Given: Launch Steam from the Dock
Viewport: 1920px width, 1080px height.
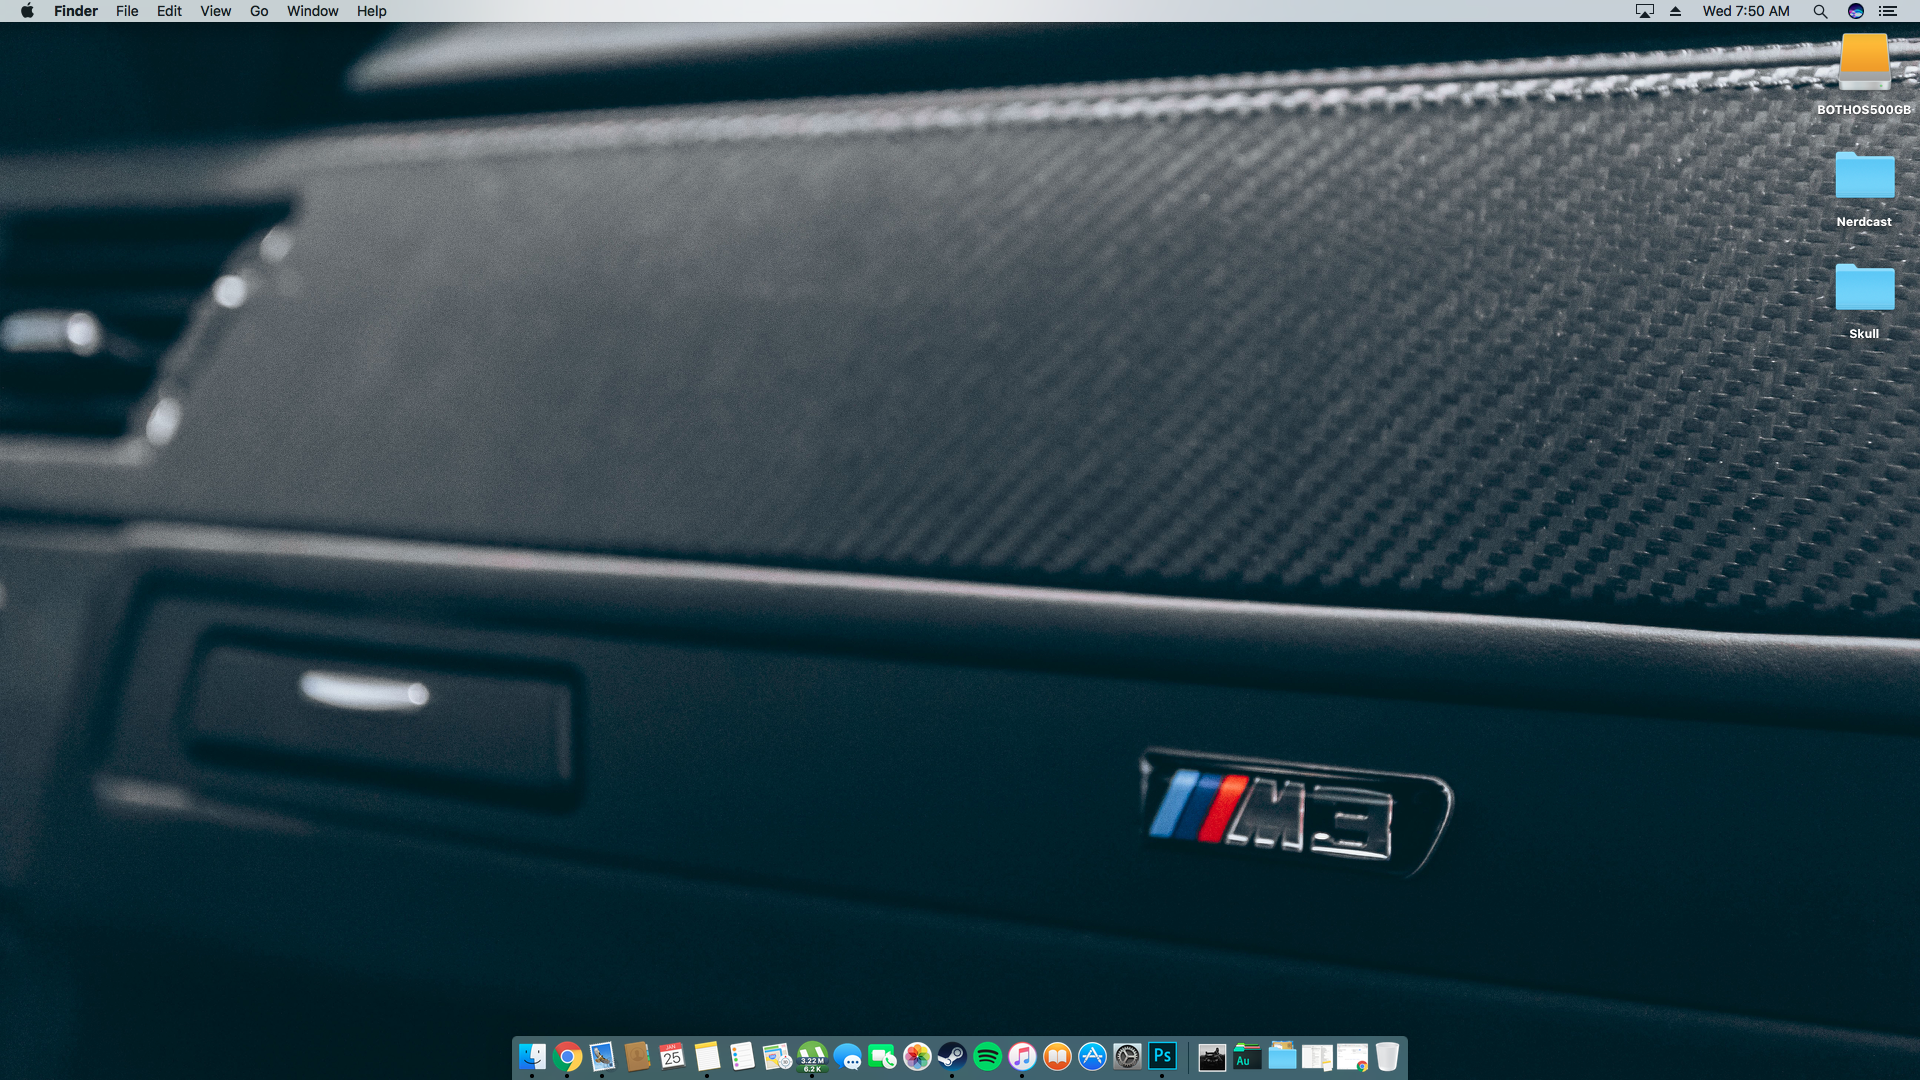Looking at the screenshot, I should pos(952,1056).
